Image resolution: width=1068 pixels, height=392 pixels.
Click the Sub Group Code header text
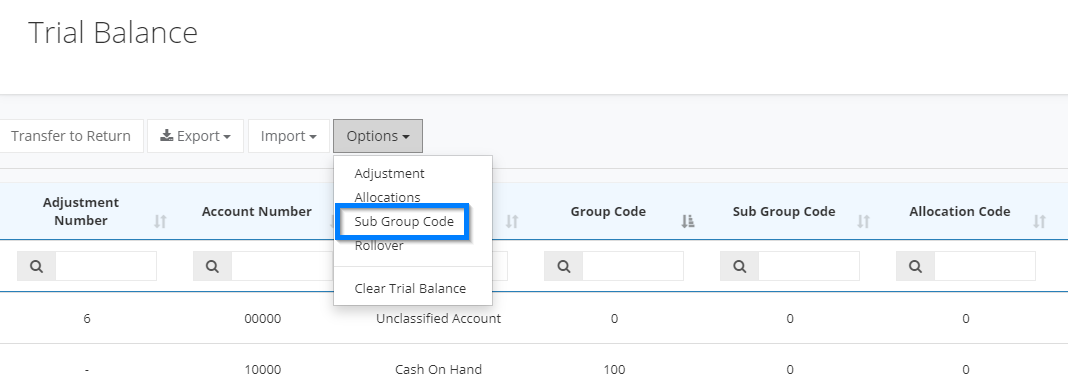click(784, 212)
